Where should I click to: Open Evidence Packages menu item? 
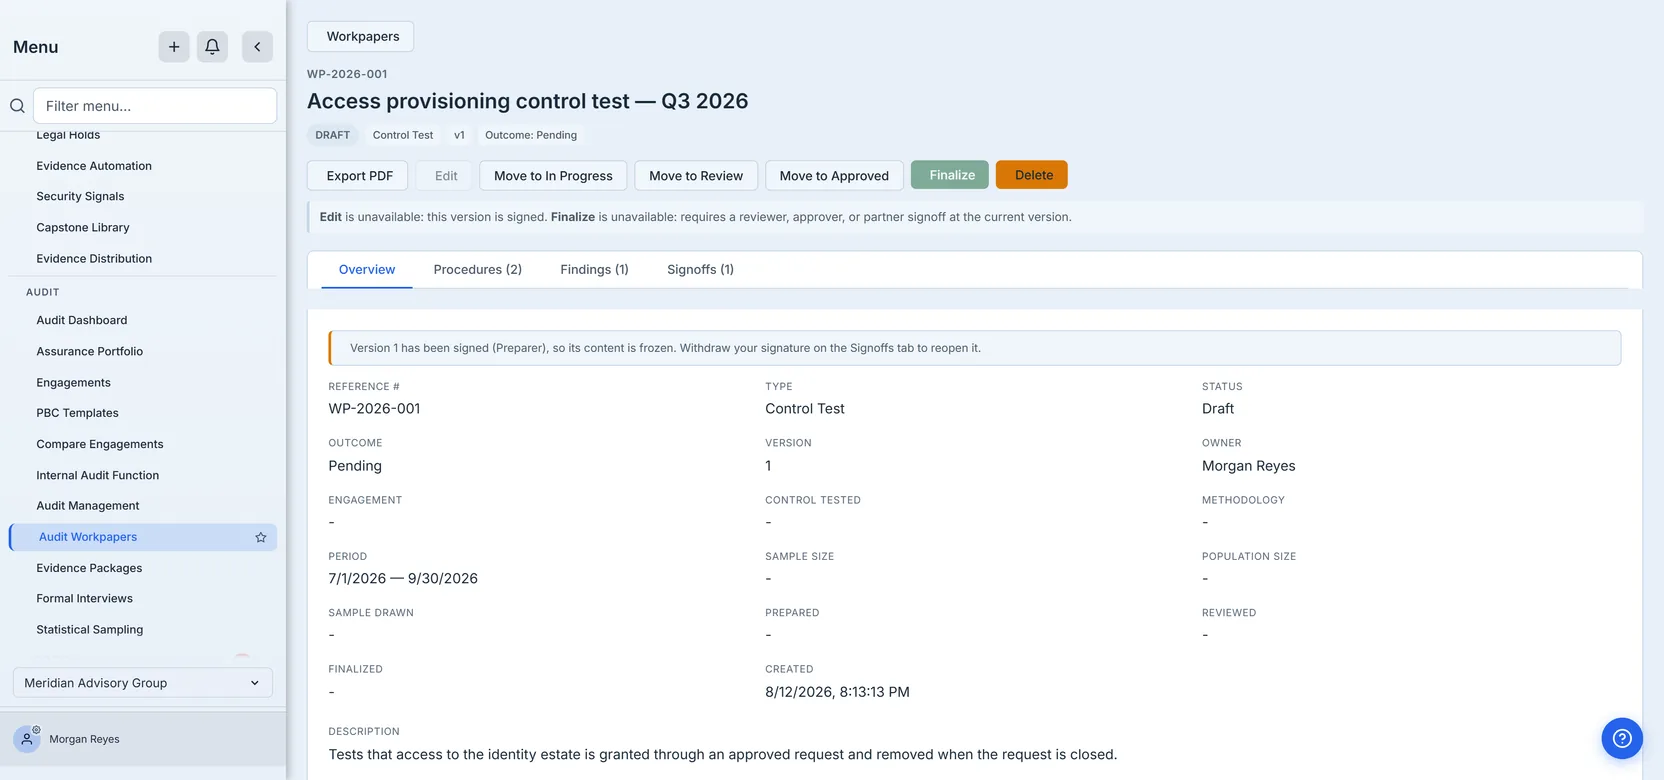(142, 568)
